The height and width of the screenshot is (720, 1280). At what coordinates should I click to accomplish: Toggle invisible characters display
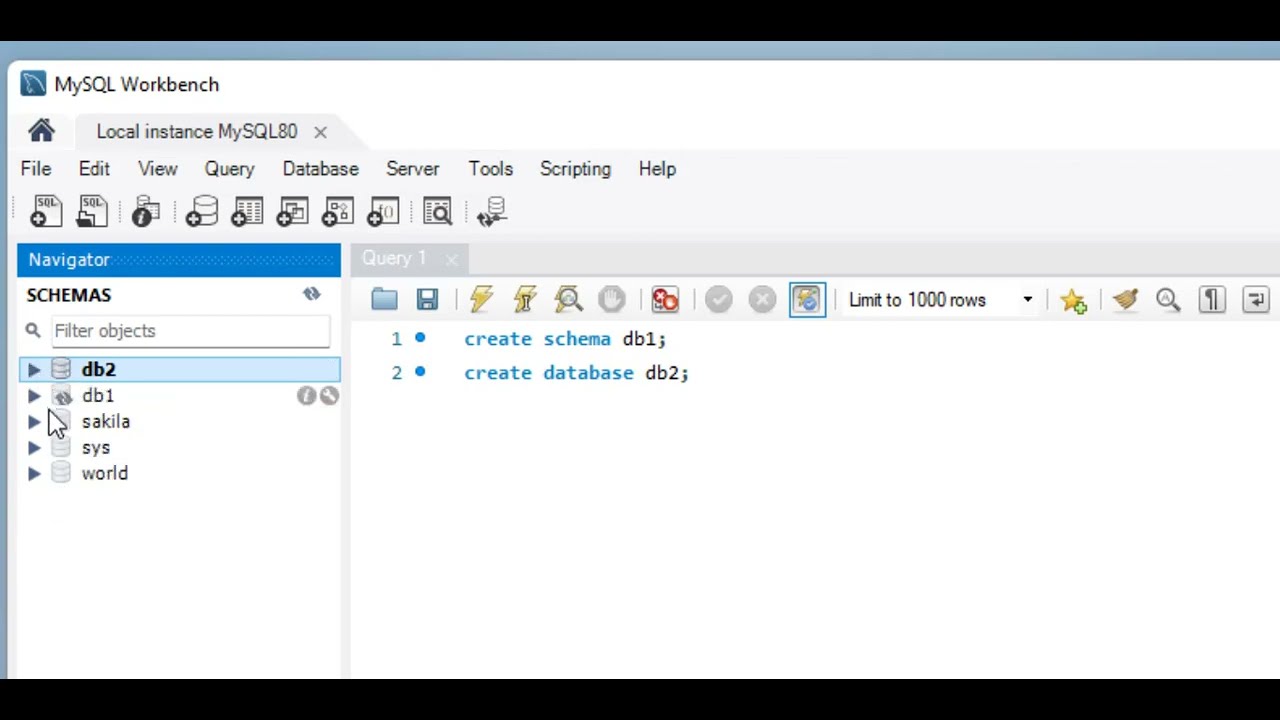pos(1212,299)
